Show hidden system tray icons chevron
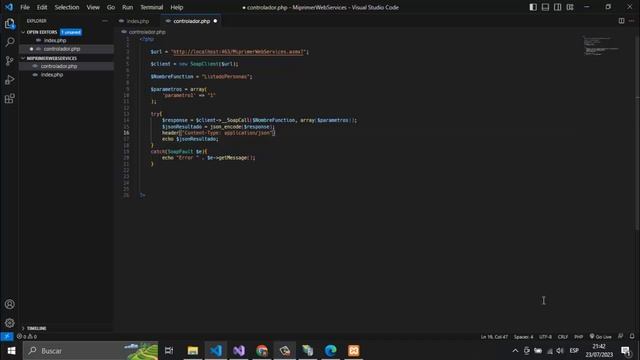This screenshot has width=640, height=360. point(515,351)
